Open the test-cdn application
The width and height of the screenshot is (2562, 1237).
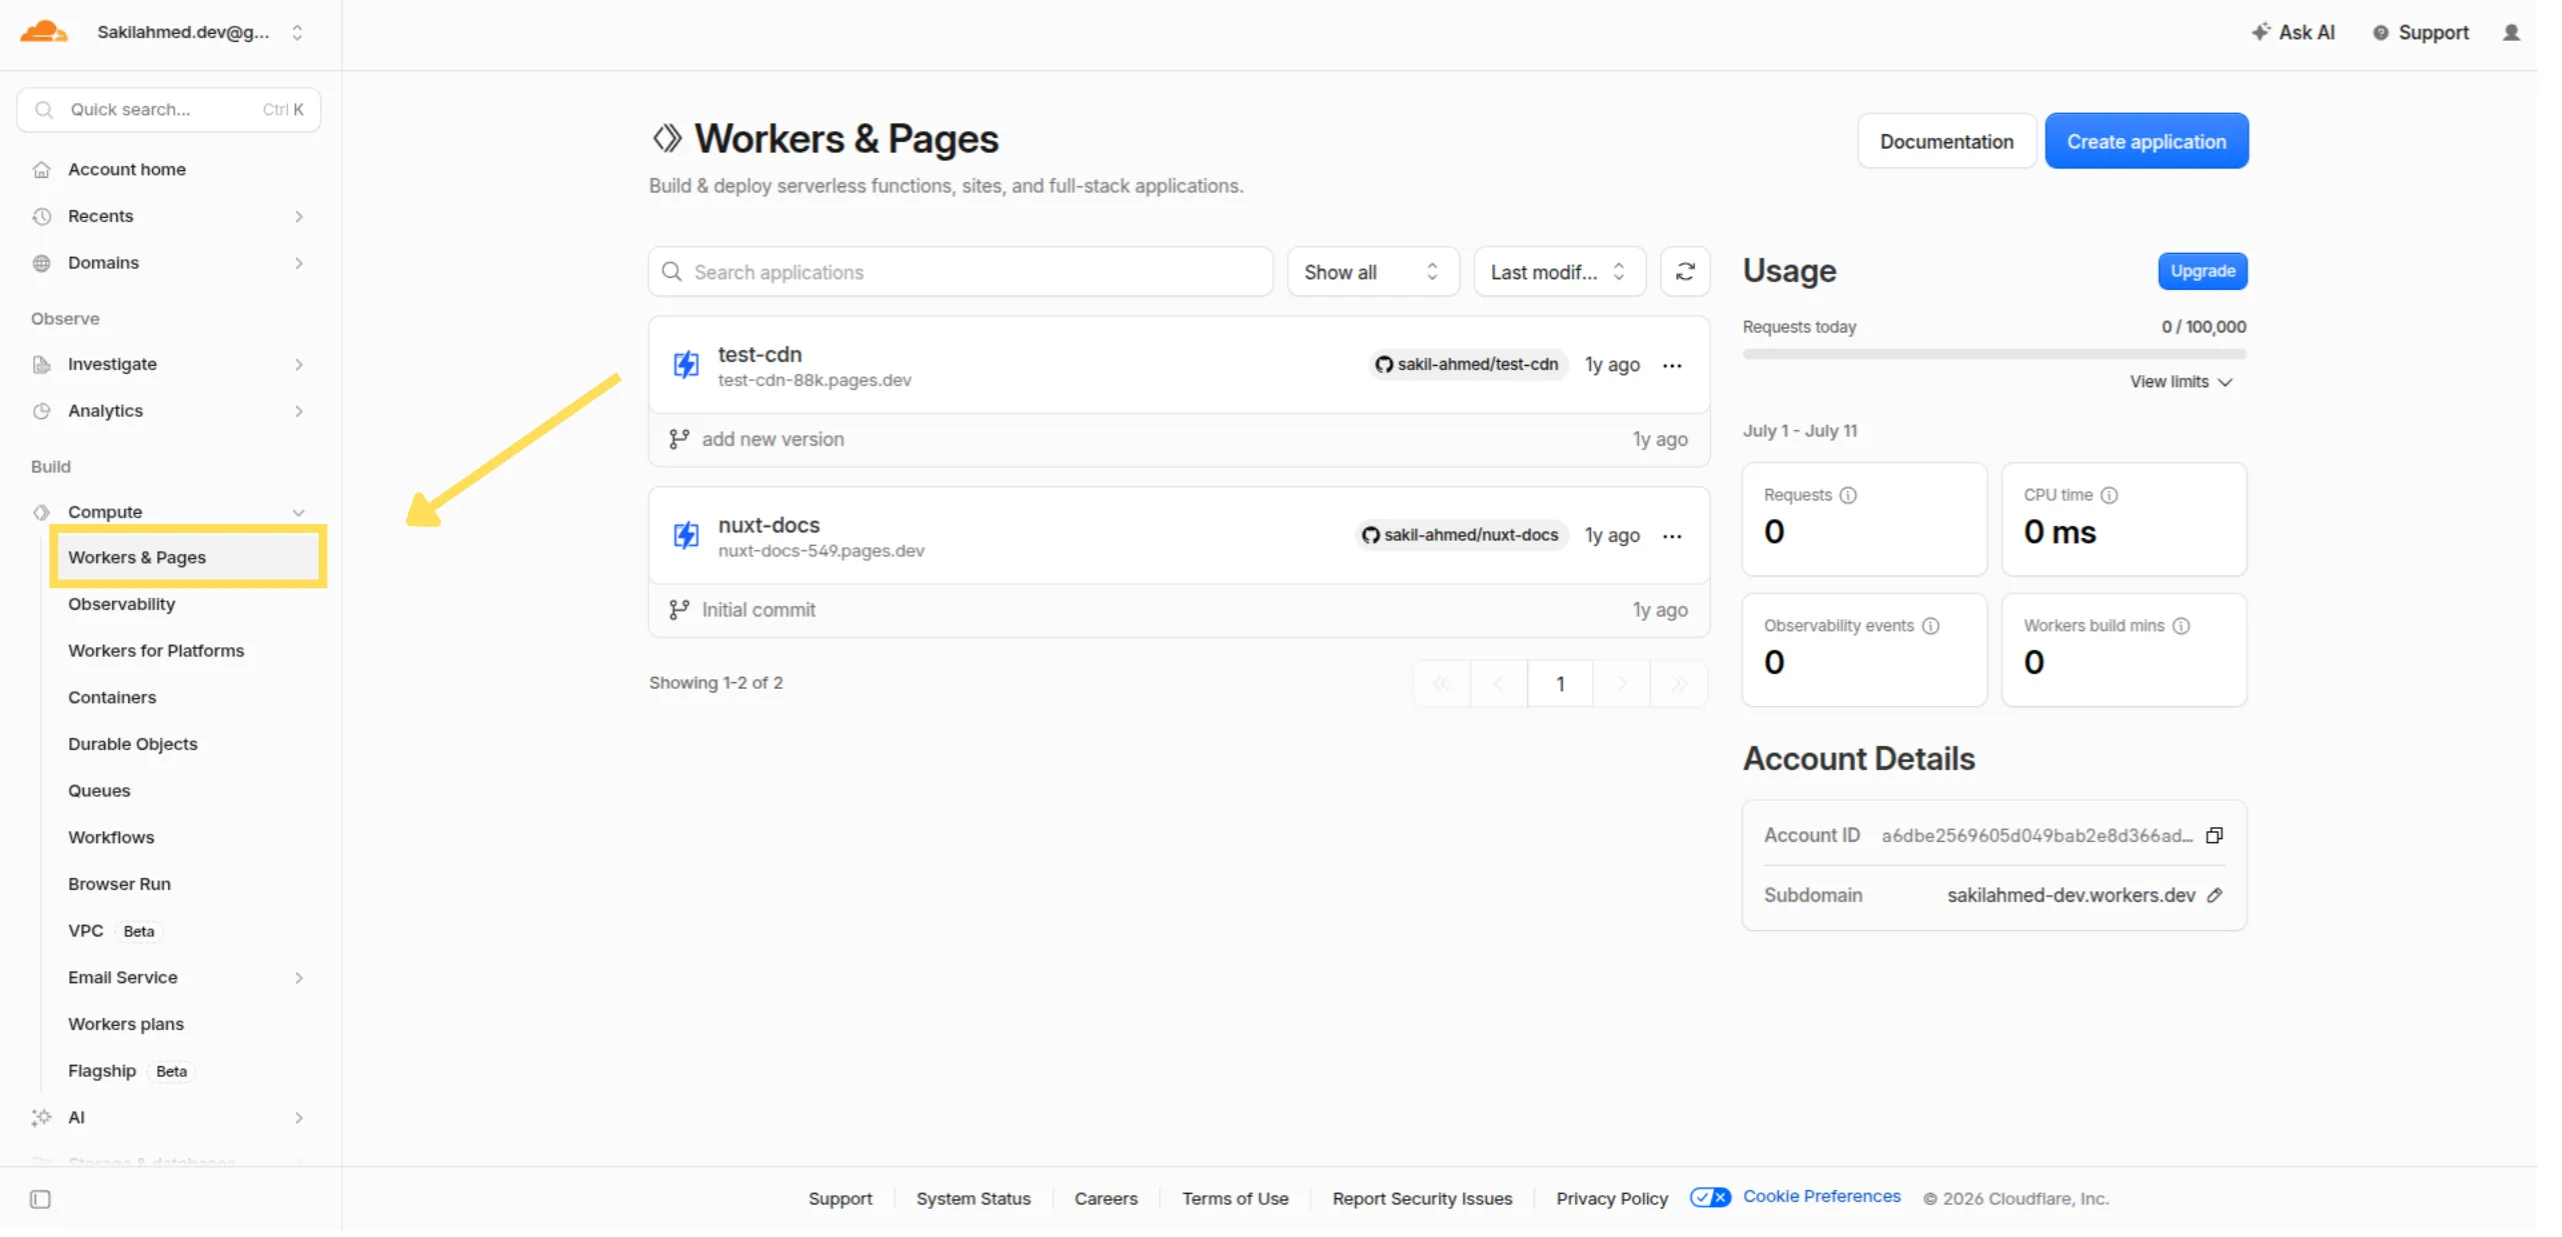760,355
